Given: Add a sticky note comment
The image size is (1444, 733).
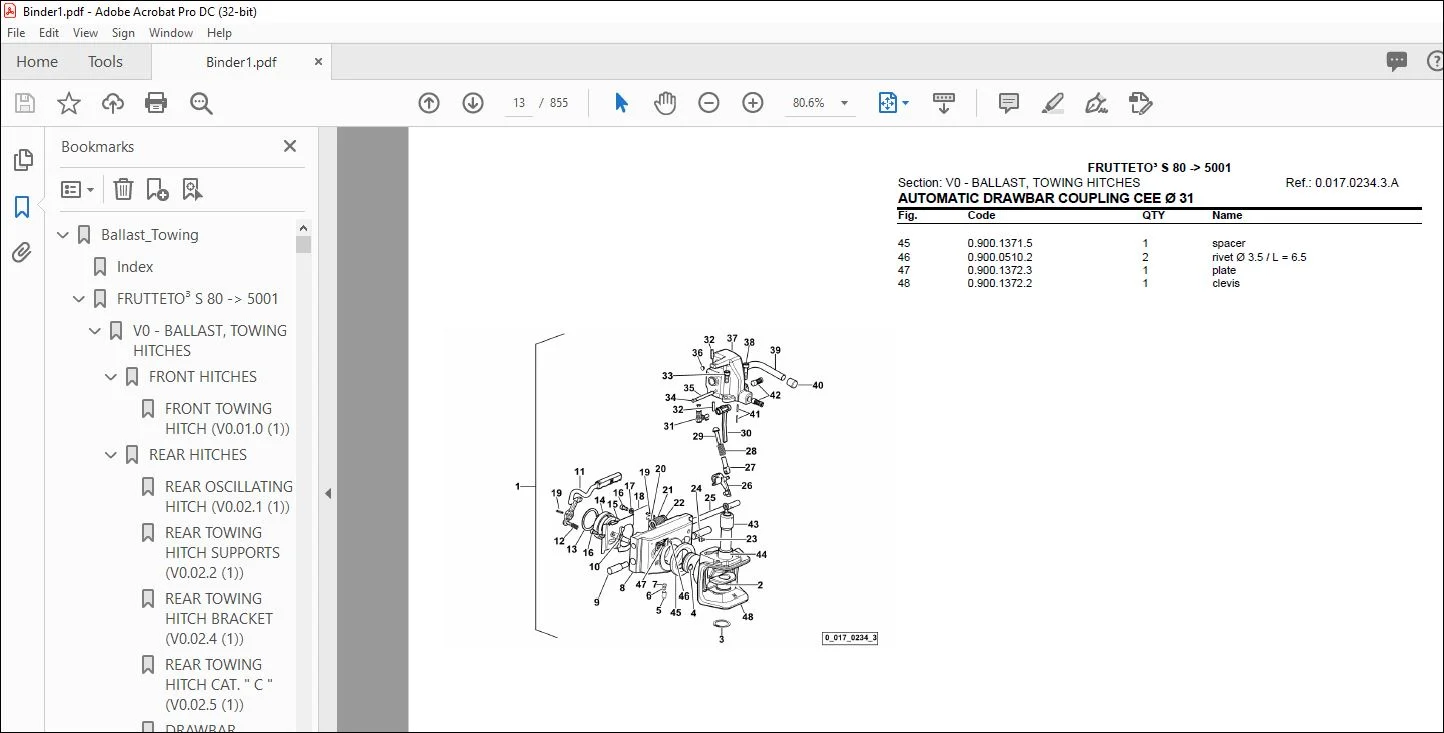Looking at the screenshot, I should 1009,103.
